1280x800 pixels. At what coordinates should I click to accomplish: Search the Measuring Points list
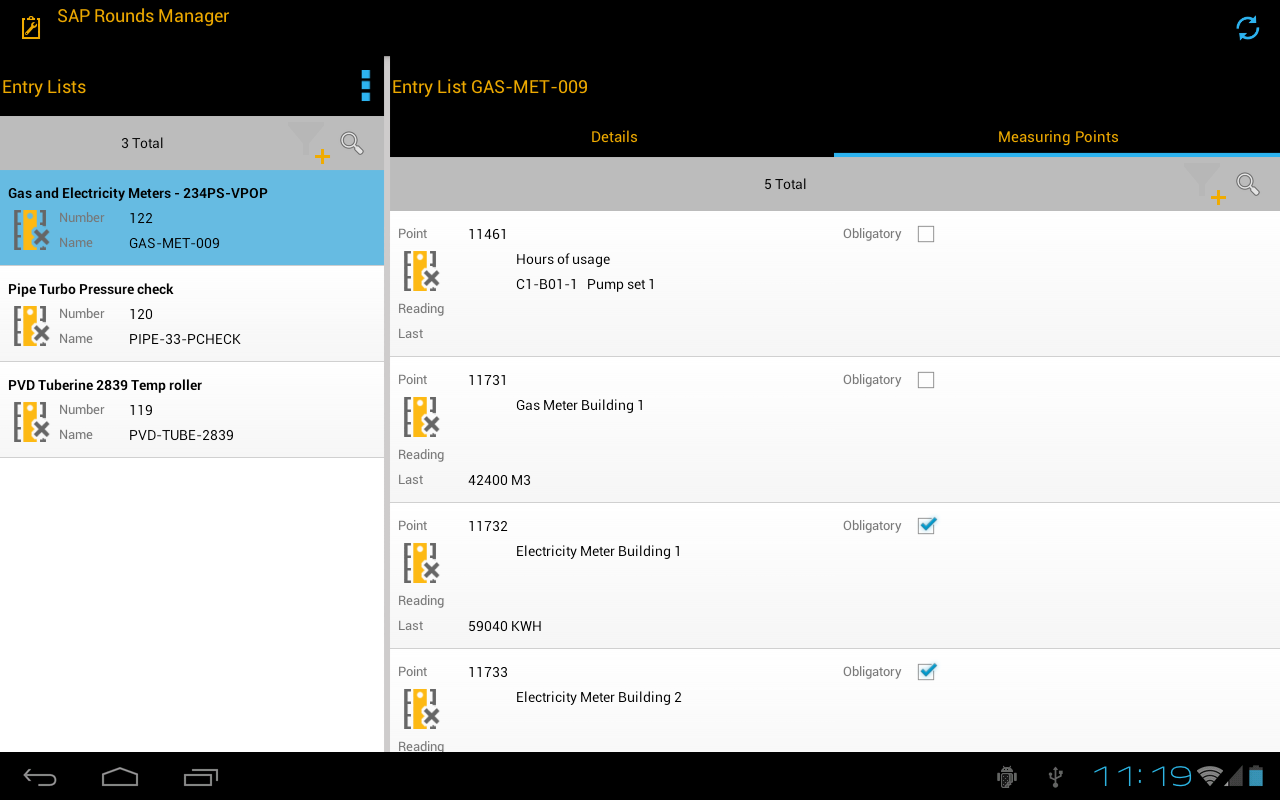(x=1247, y=184)
